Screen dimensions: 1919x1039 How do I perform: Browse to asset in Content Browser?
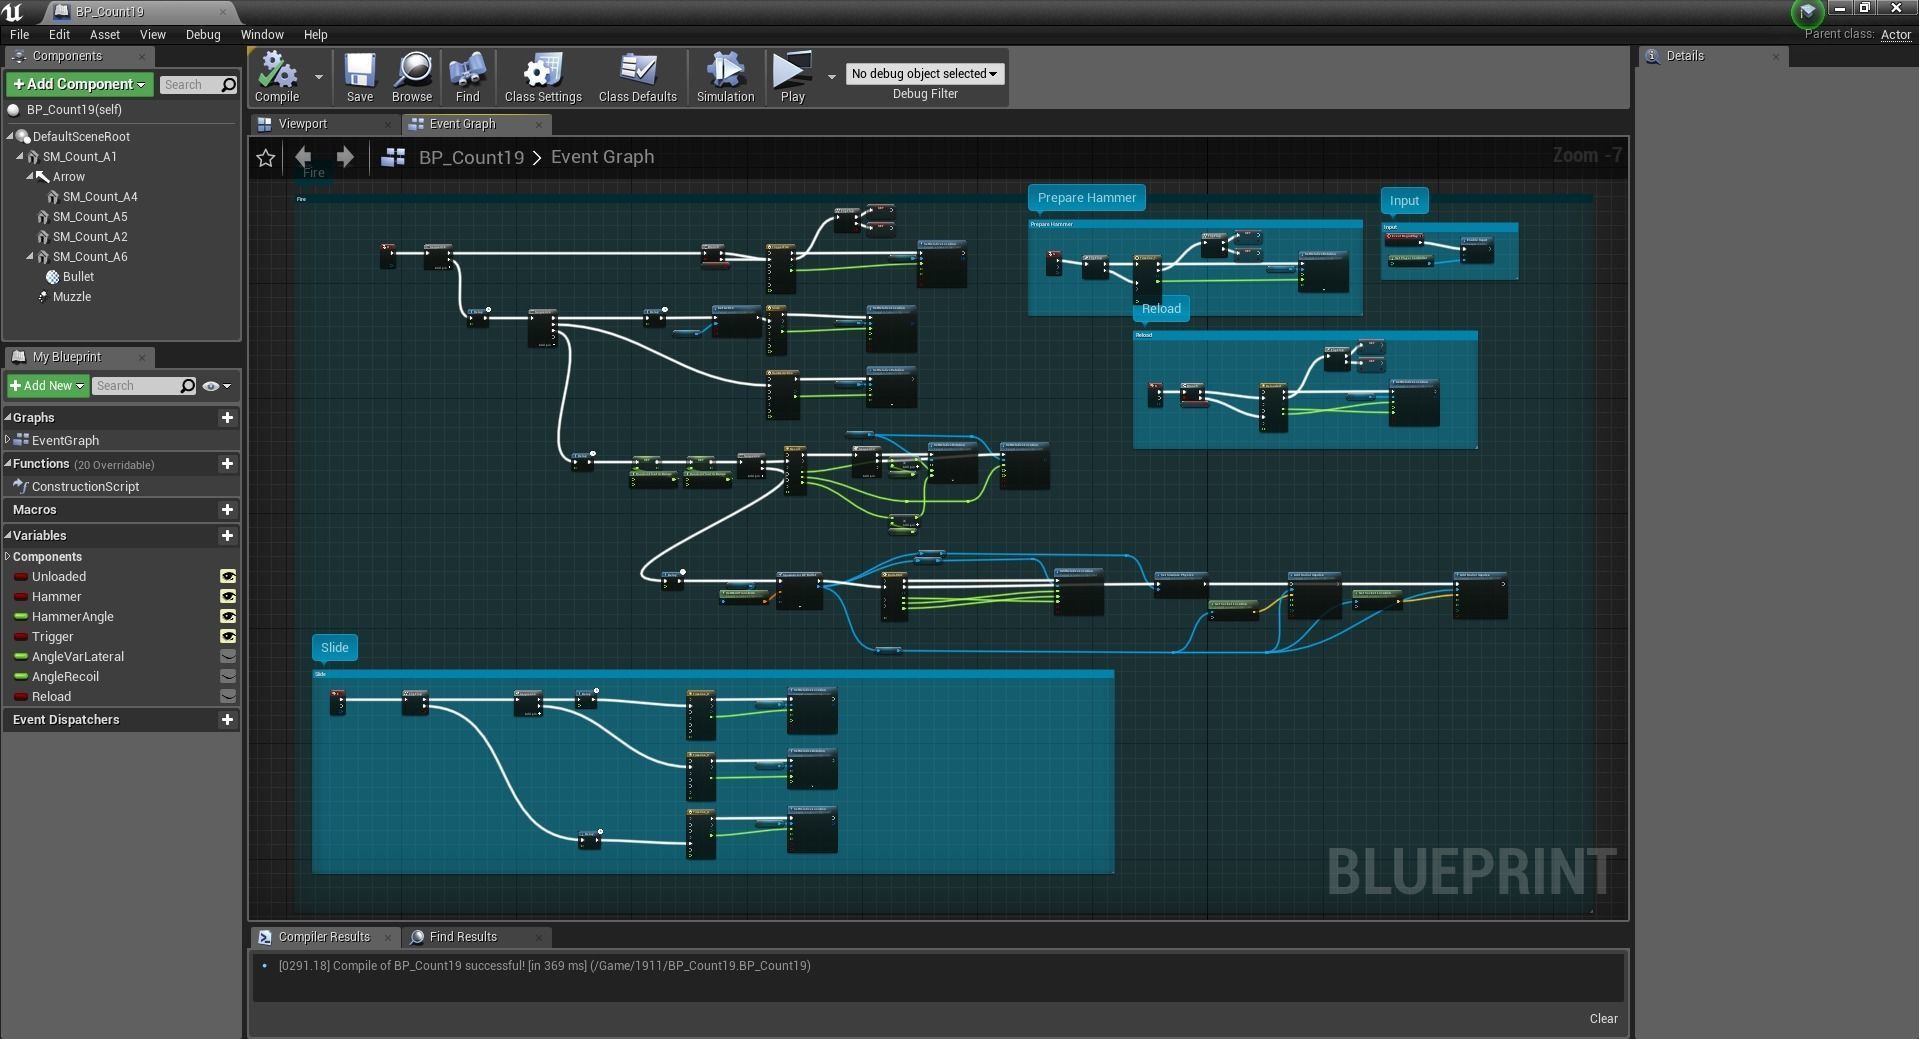pyautogui.click(x=412, y=77)
